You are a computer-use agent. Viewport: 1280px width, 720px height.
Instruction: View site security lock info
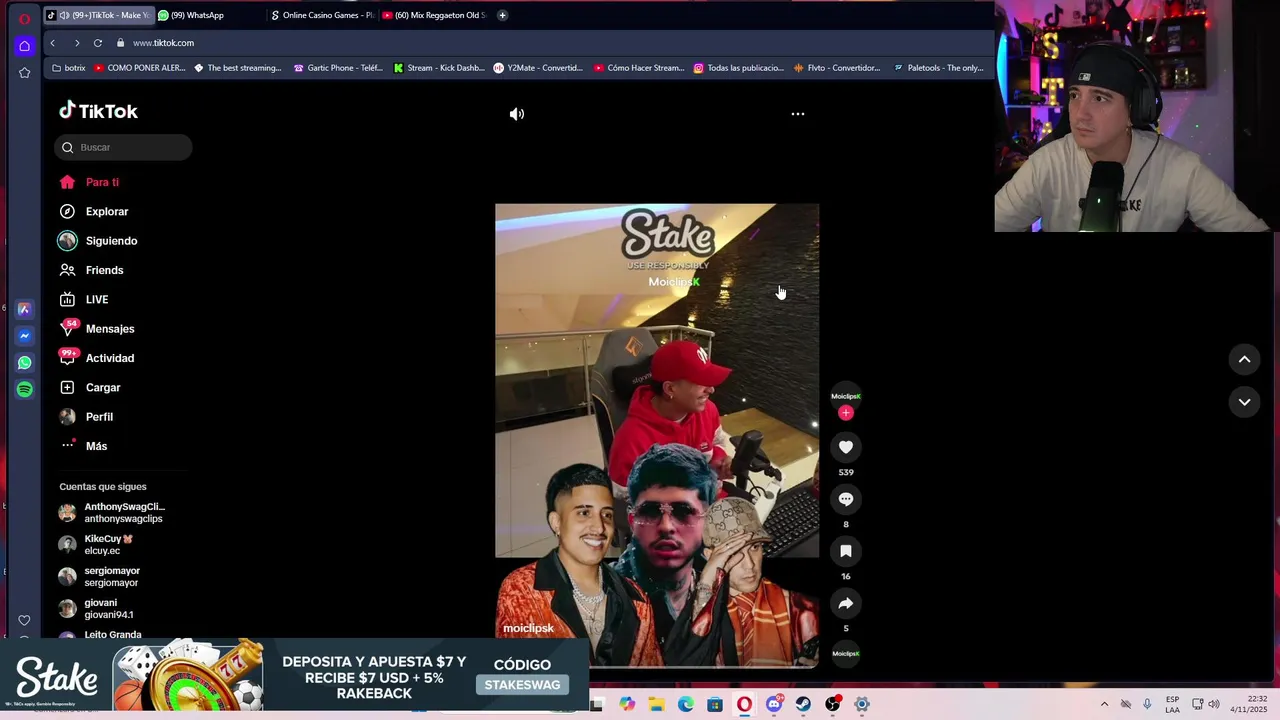pos(120,43)
